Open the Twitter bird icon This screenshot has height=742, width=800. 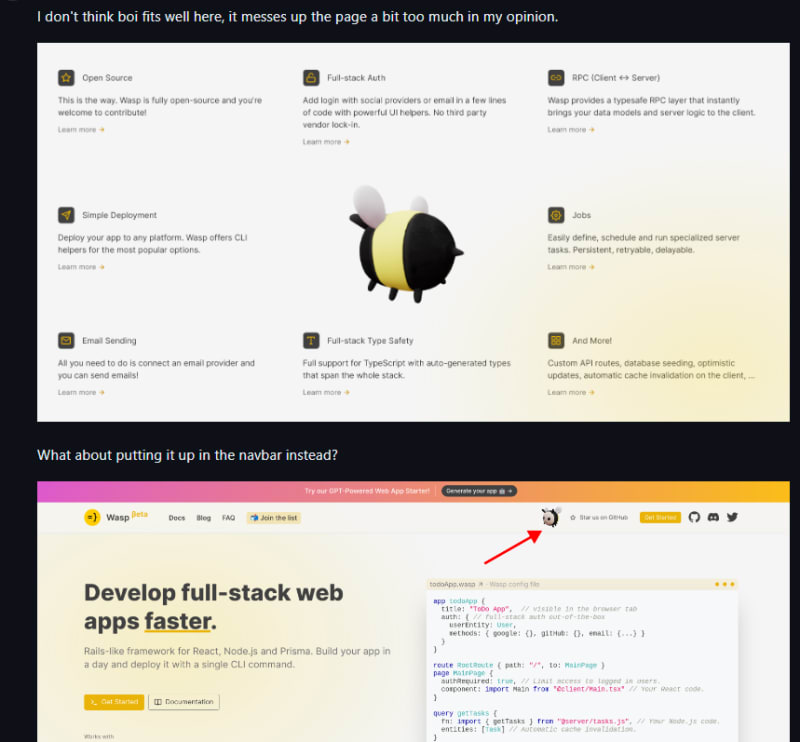pyautogui.click(x=732, y=517)
